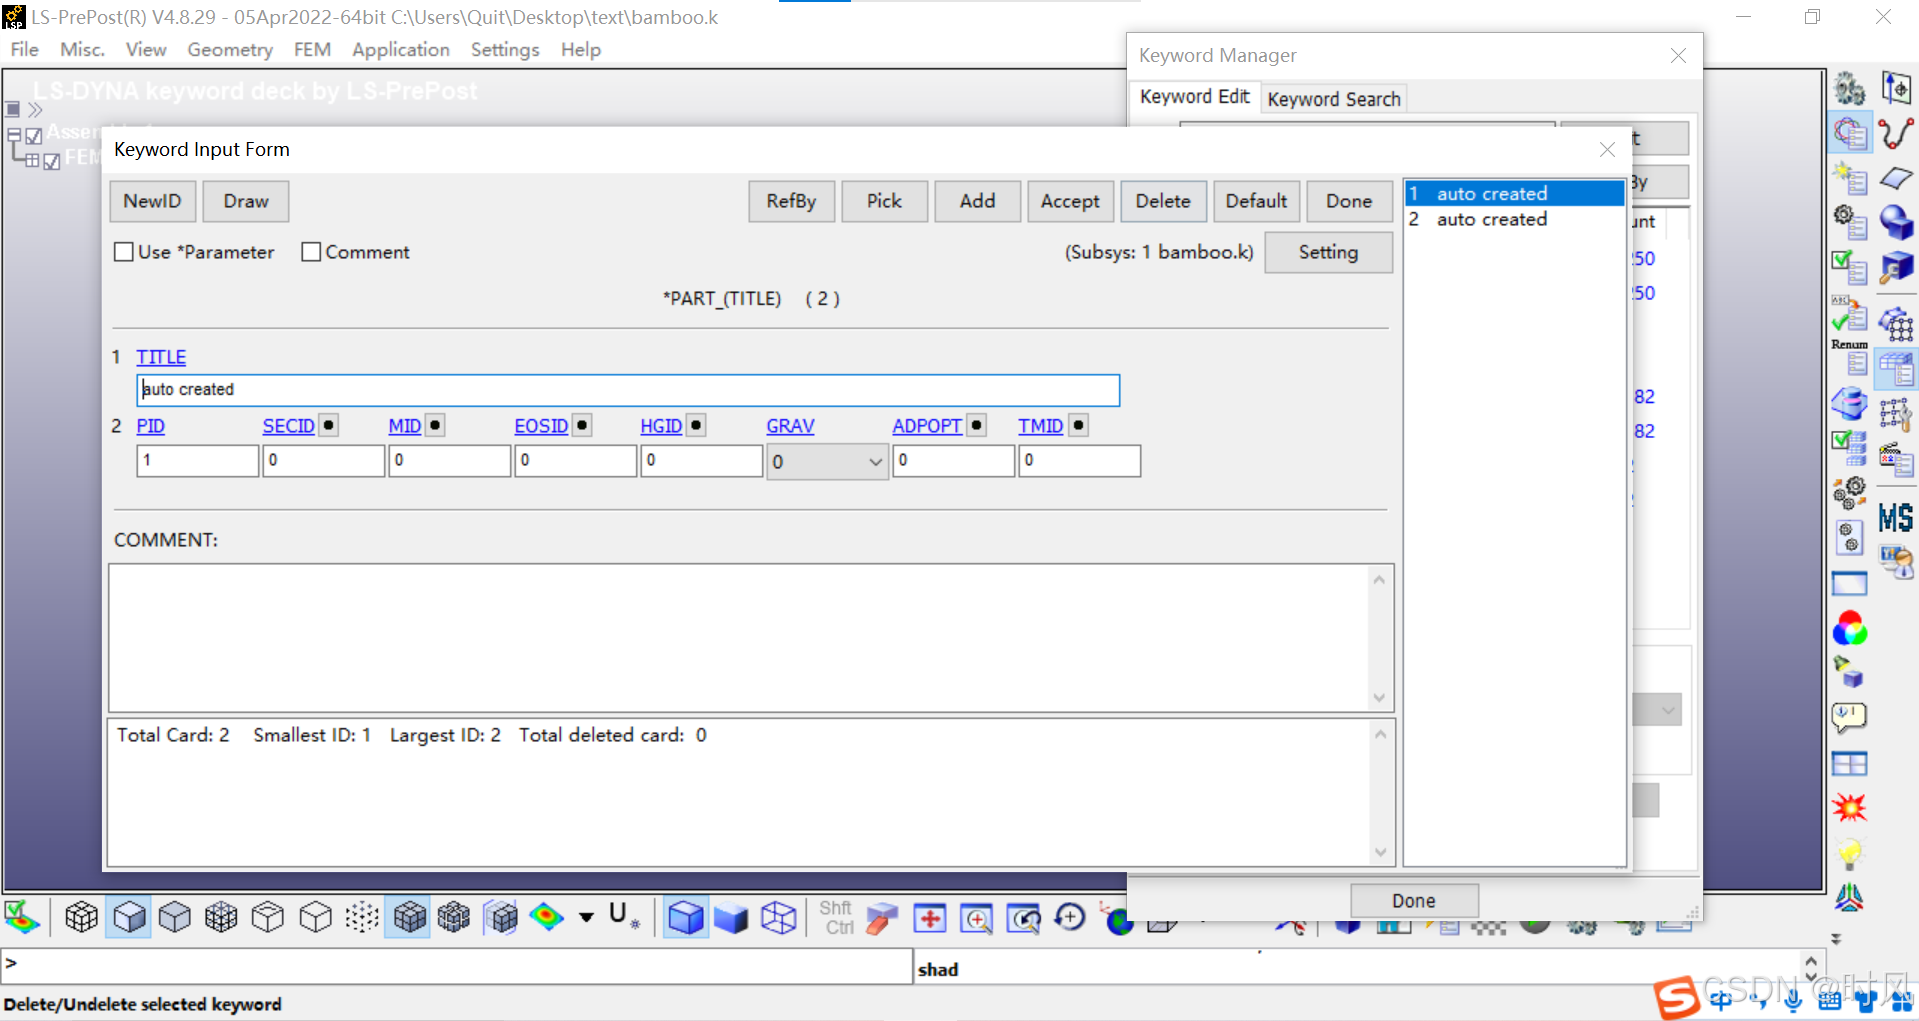Click the comment box scroll-down arrow

coord(1379,698)
